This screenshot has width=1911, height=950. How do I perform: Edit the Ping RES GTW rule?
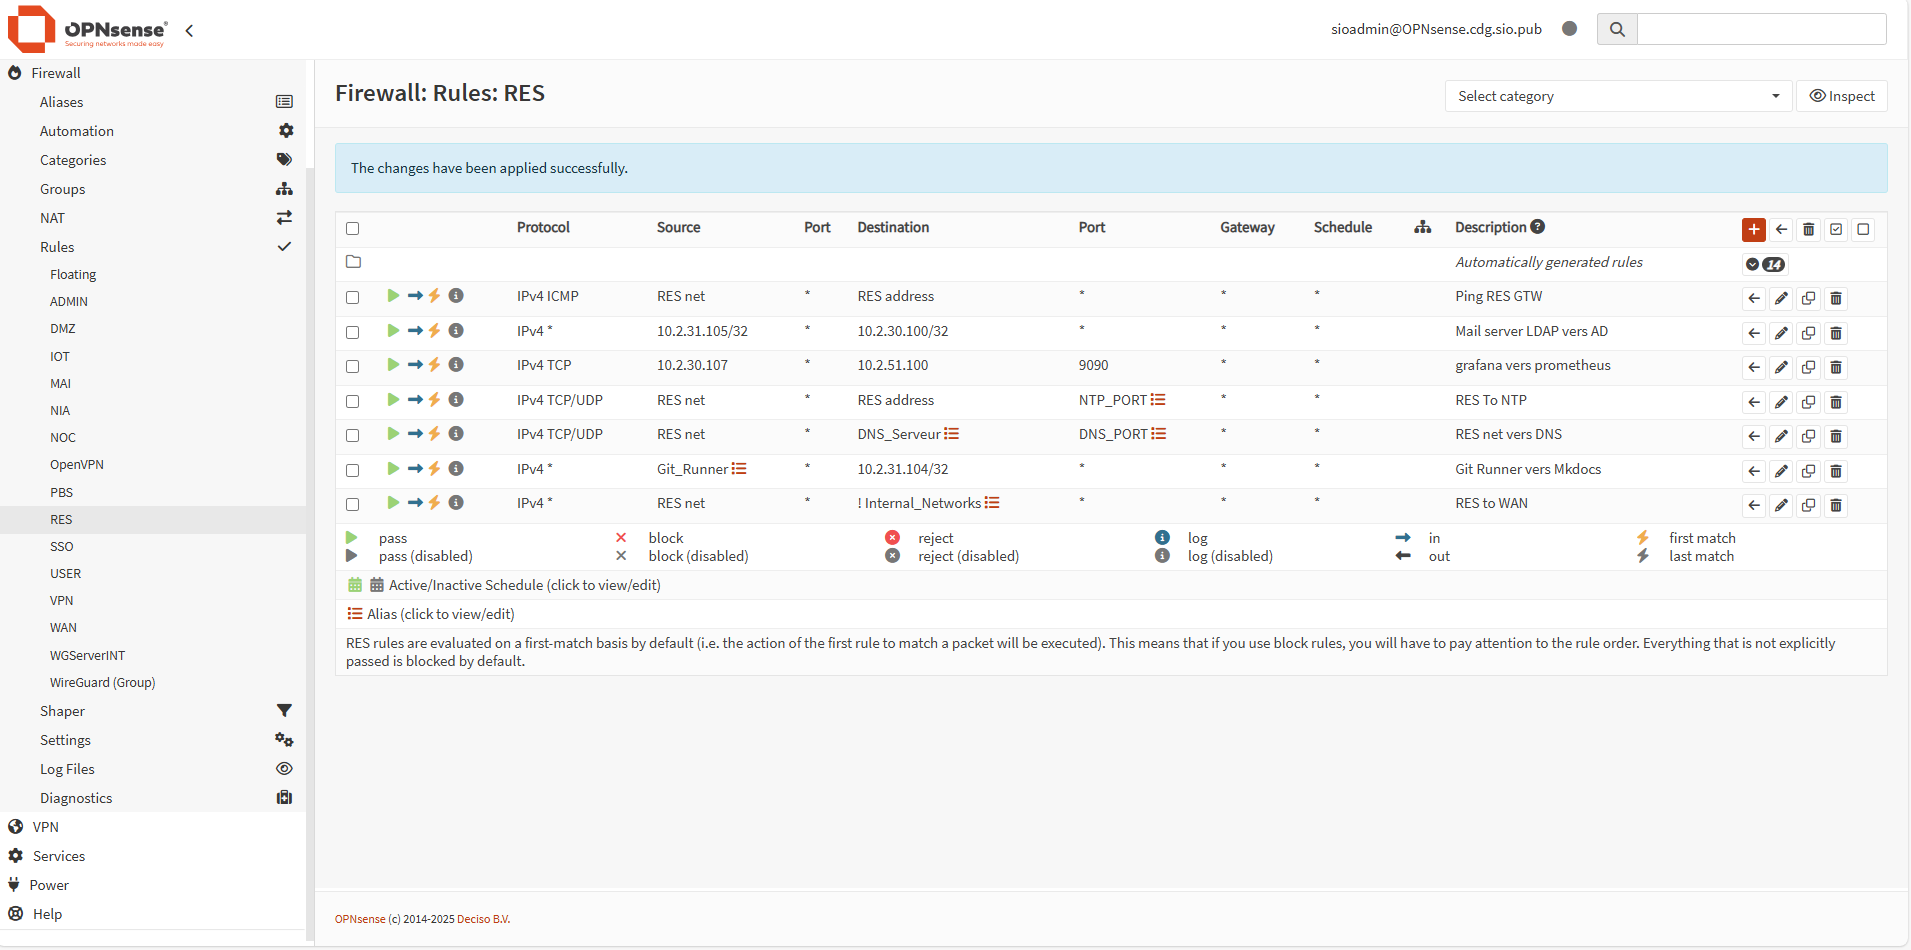click(x=1781, y=298)
